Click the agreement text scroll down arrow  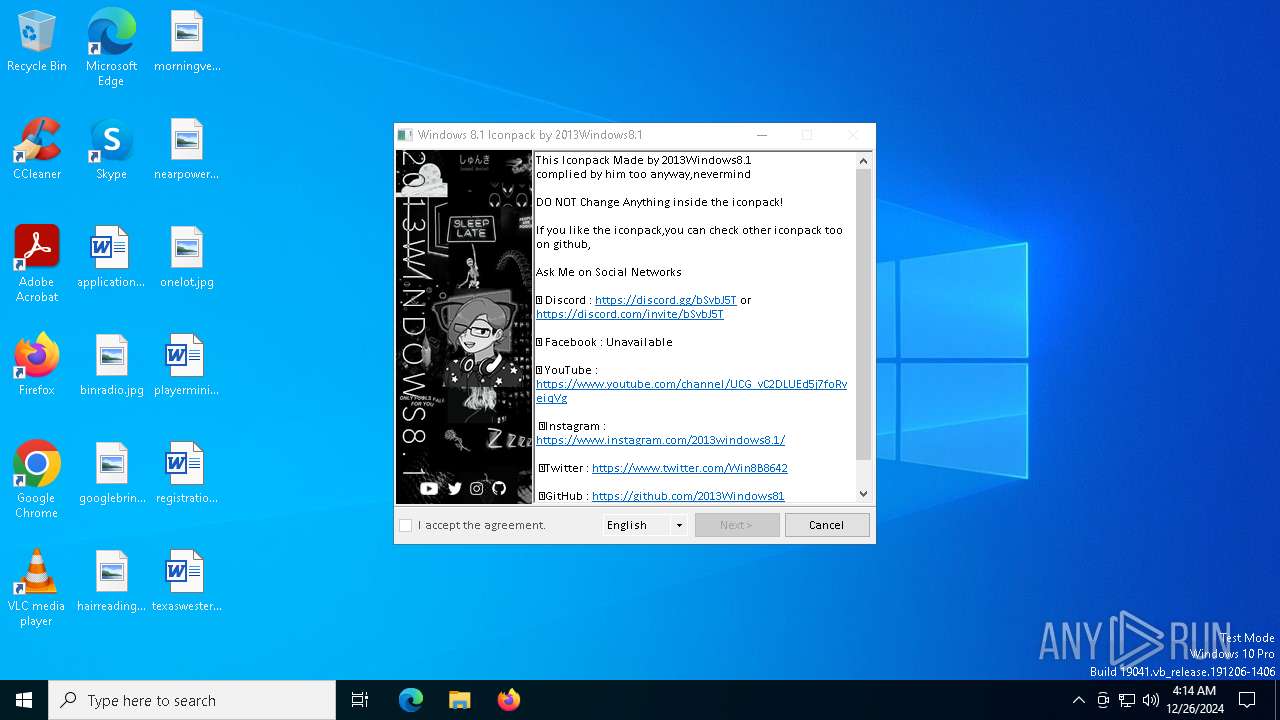click(864, 494)
